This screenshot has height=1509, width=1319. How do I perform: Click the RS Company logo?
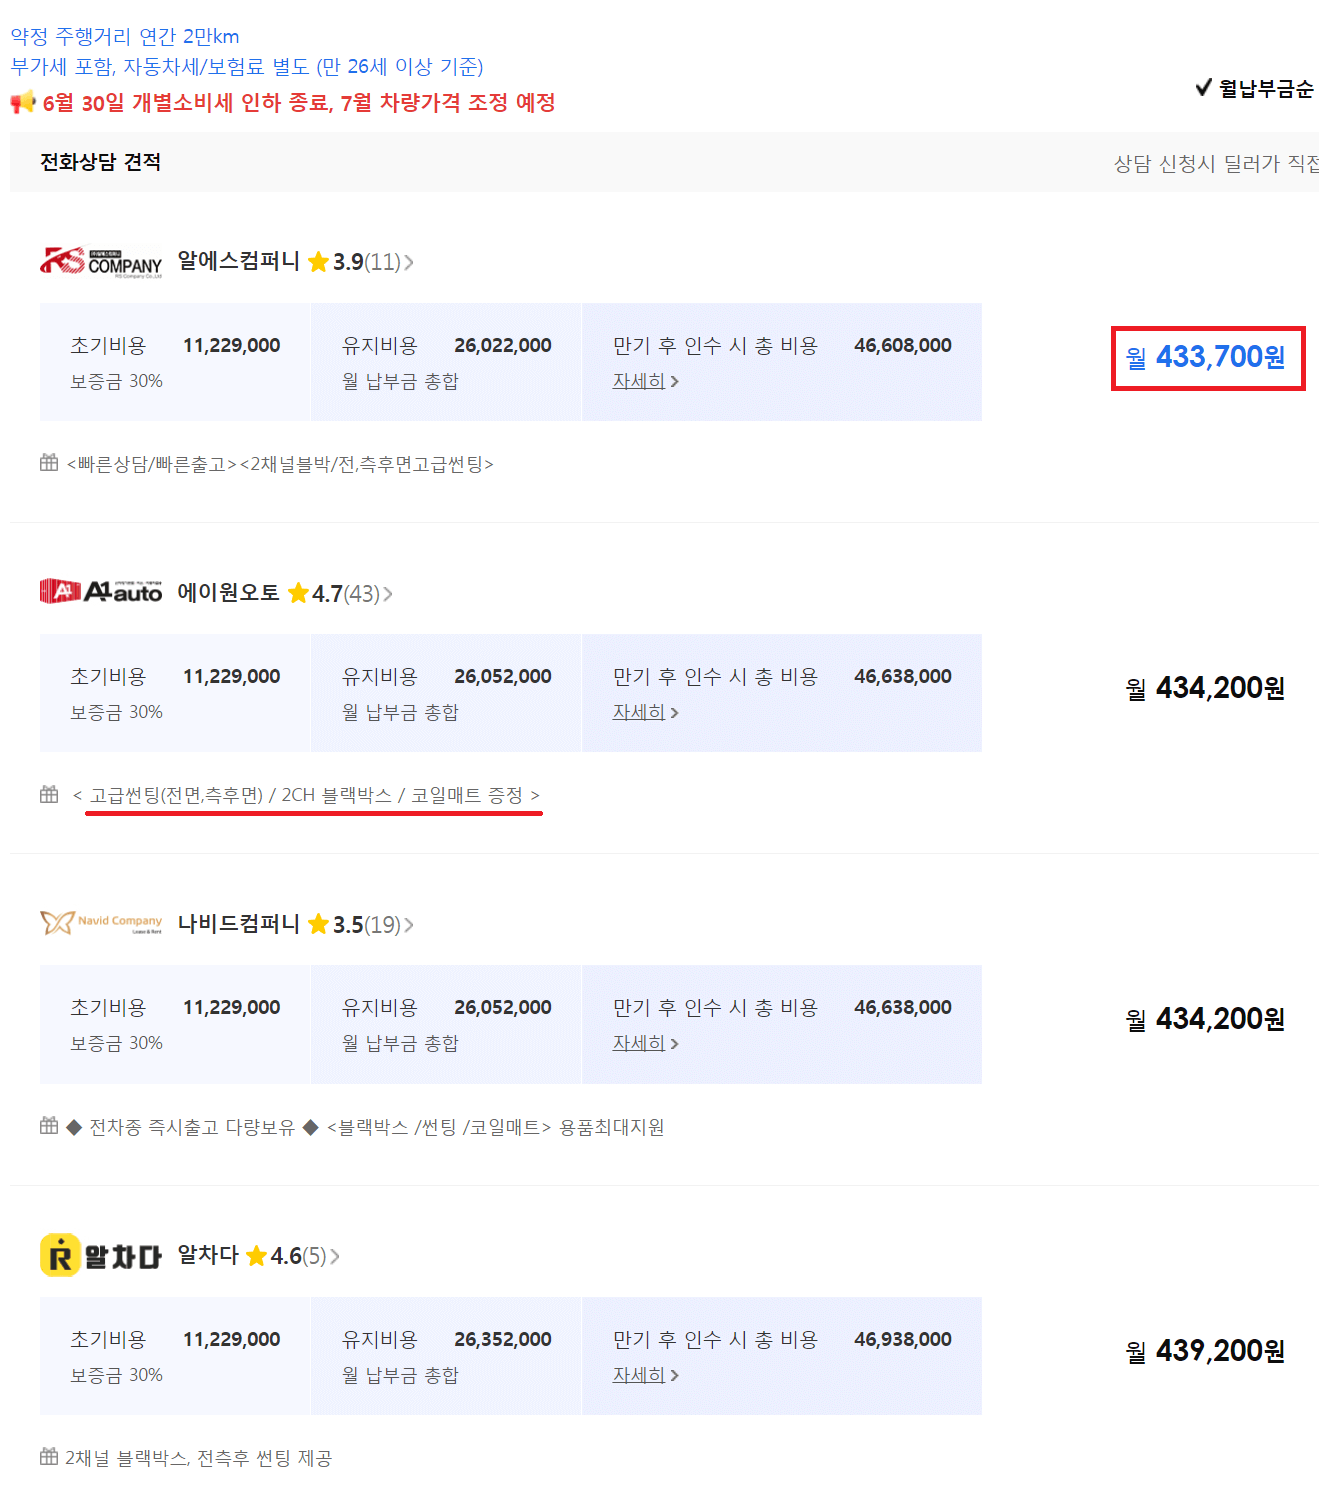click(101, 261)
